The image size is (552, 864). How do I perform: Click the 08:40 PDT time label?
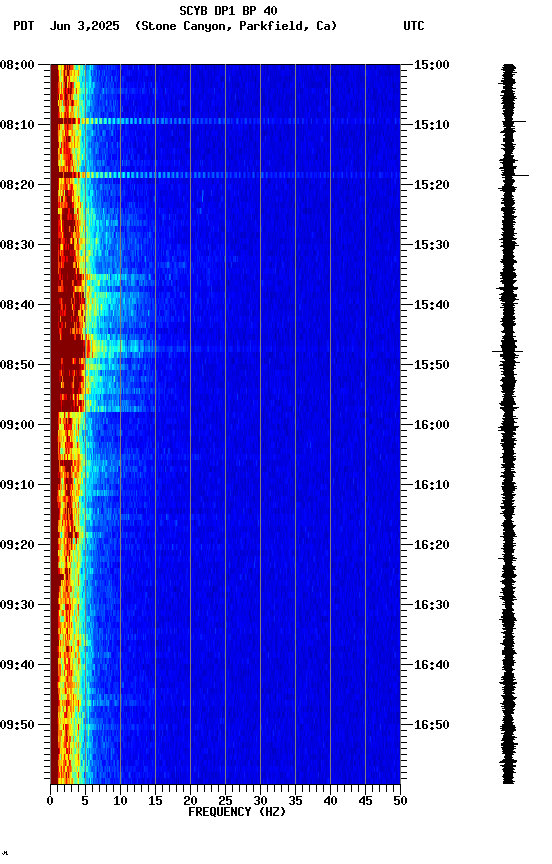(x=17, y=305)
